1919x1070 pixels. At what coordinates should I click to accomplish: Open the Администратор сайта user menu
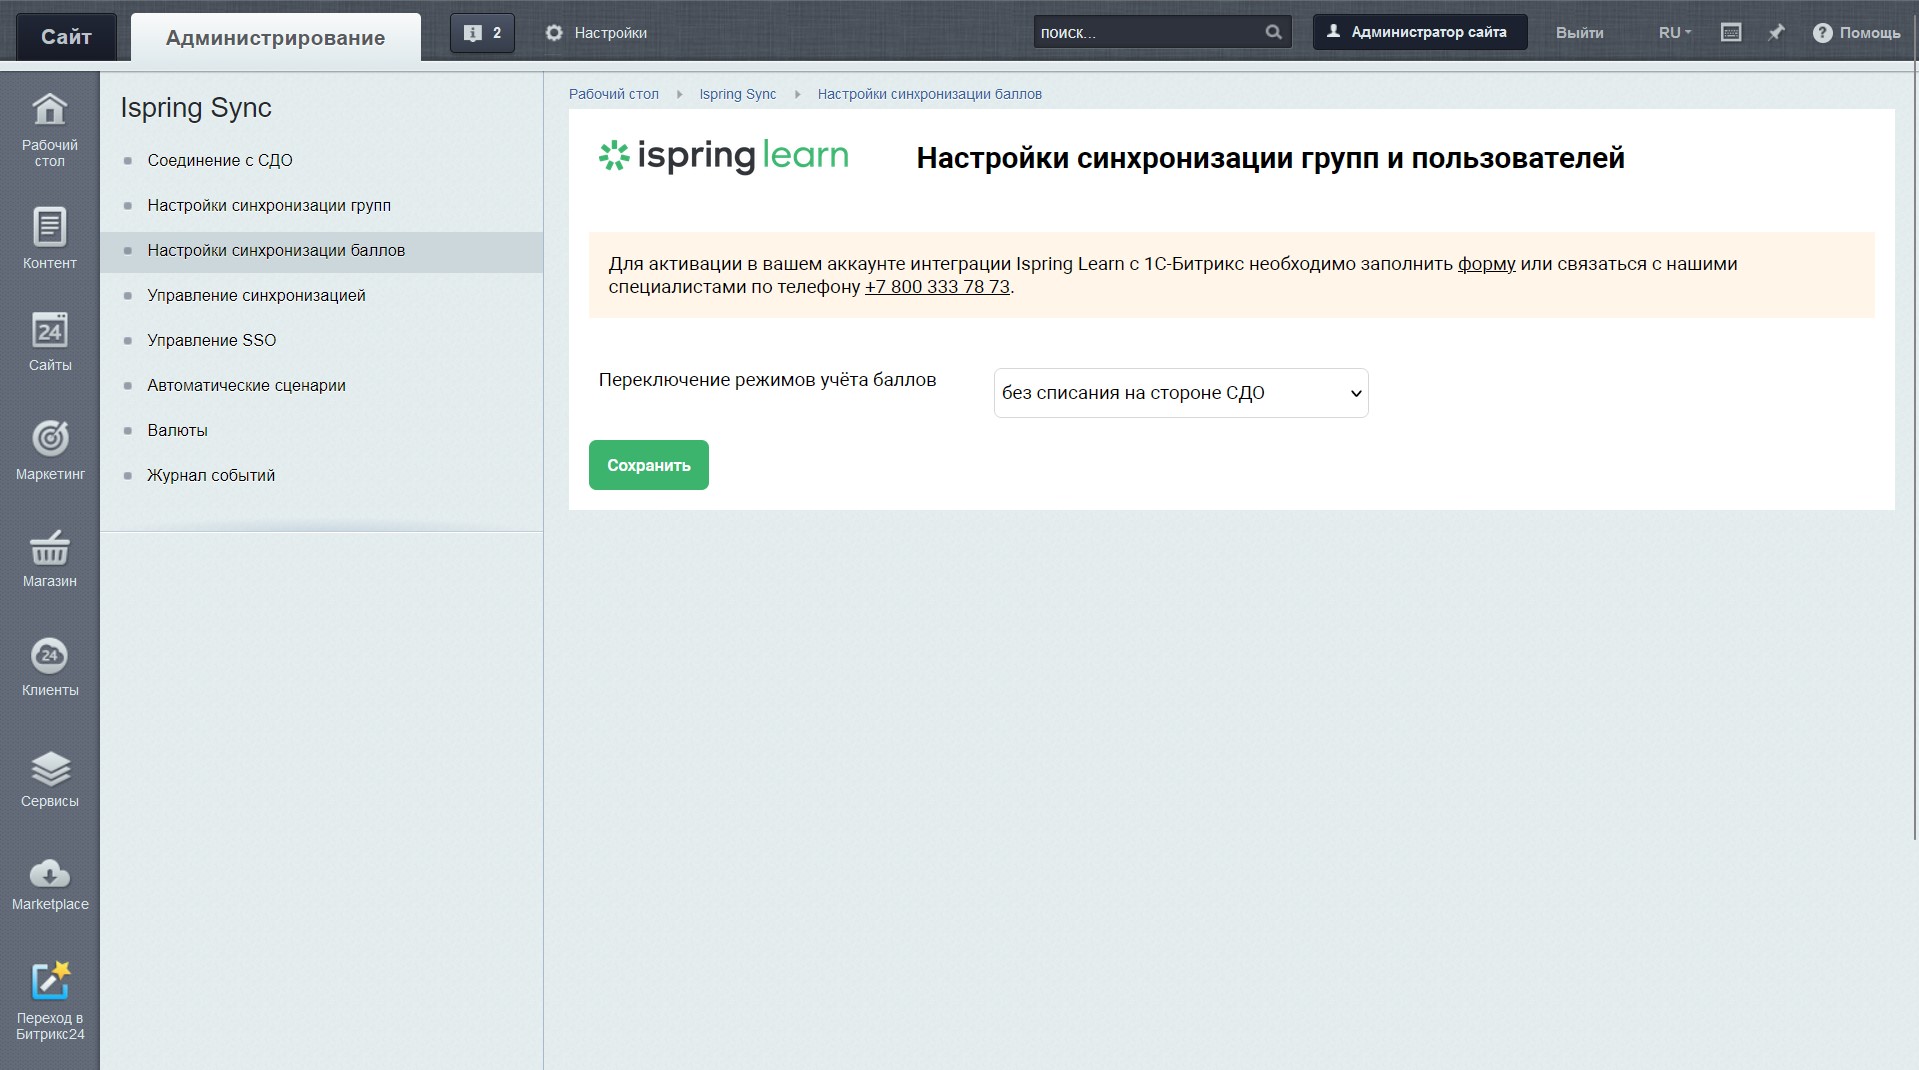pyautogui.click(x=1418, y=32)
